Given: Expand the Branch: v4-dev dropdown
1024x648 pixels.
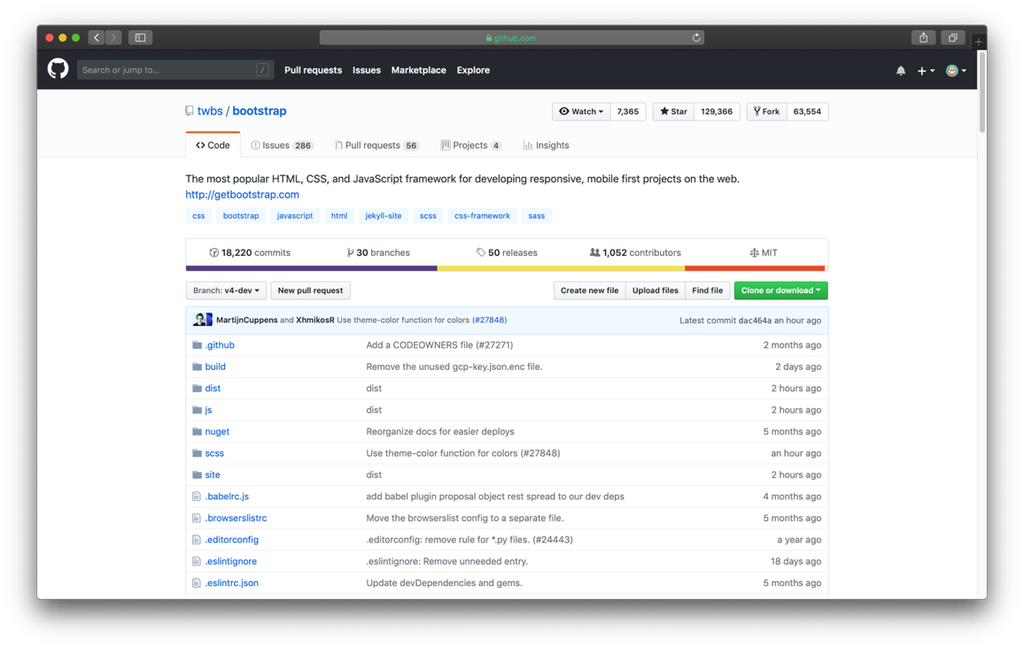Looking at the screenshot, I should coord(226,291).
